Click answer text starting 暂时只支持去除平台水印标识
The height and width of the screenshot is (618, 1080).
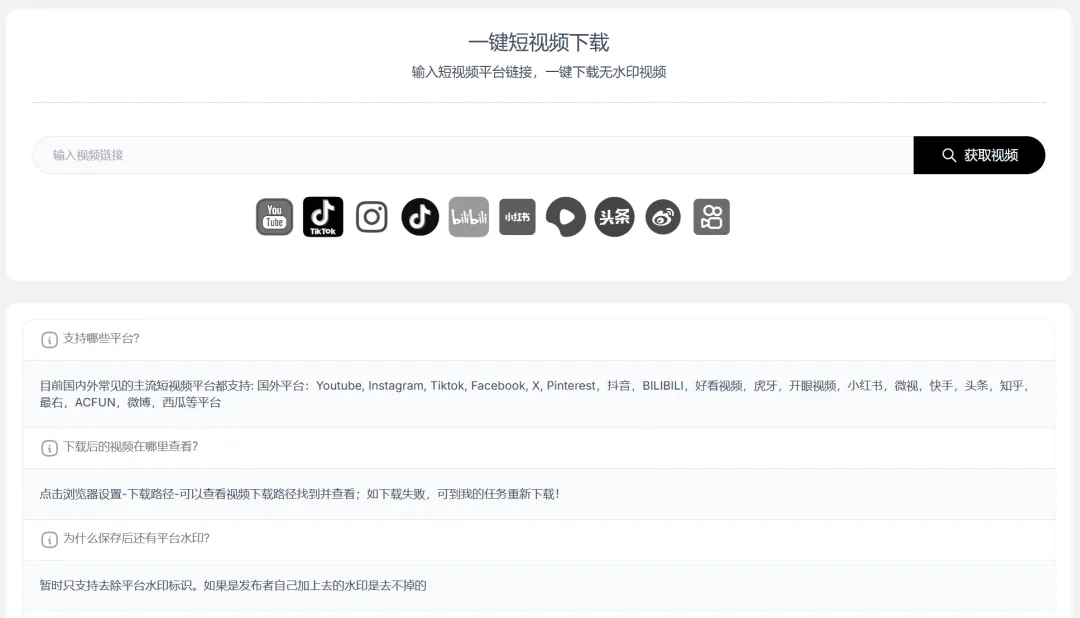pyautogui.click(x=233, y=586)
